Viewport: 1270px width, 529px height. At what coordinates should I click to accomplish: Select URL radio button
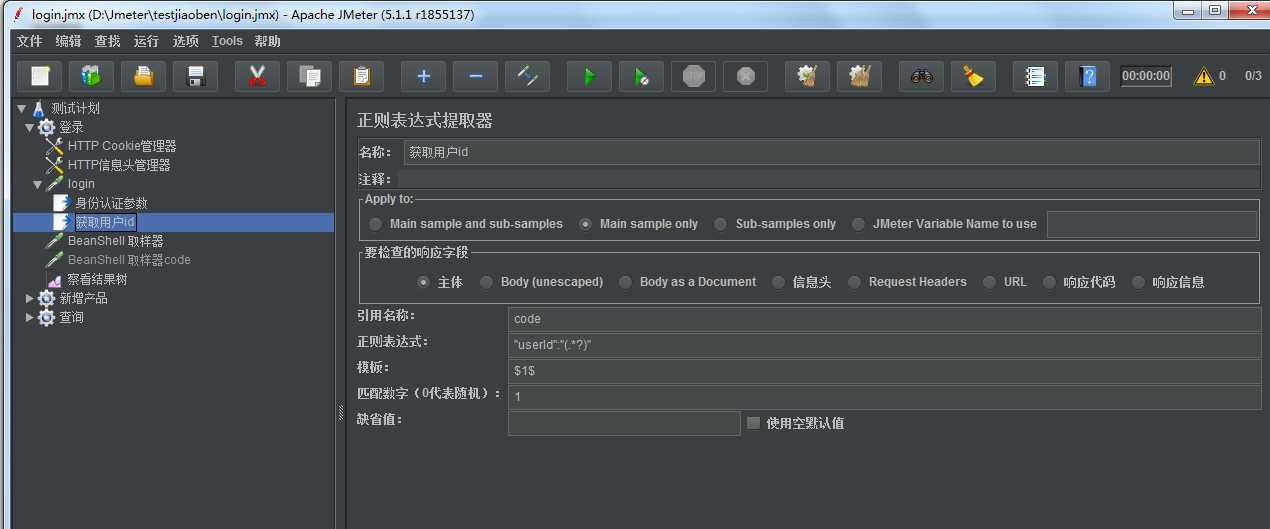pos(989,282)
